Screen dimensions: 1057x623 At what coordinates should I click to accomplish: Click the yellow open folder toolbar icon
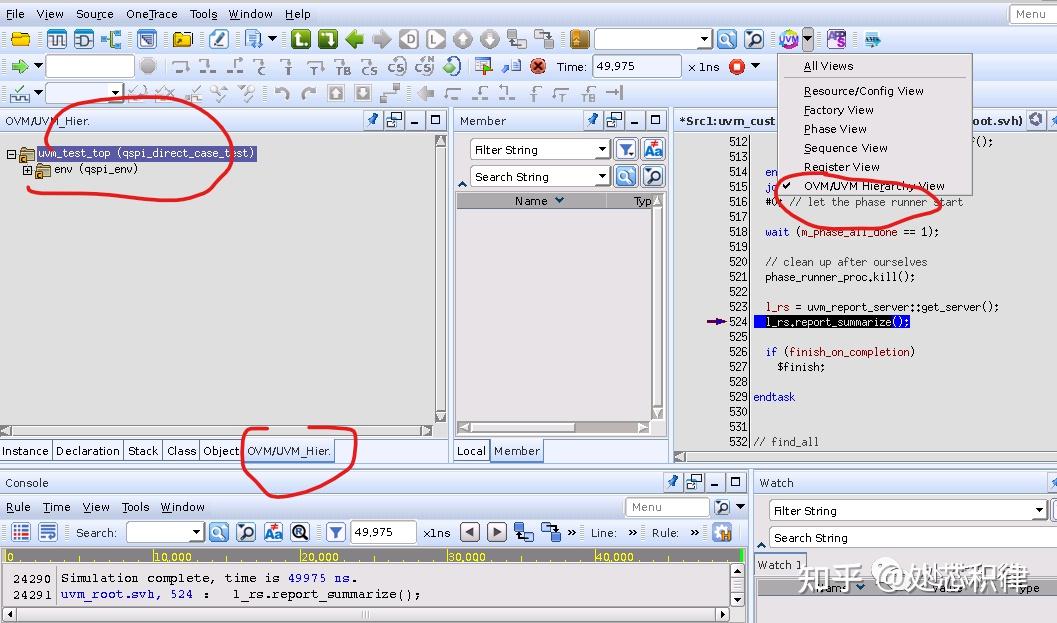(20, 40)
